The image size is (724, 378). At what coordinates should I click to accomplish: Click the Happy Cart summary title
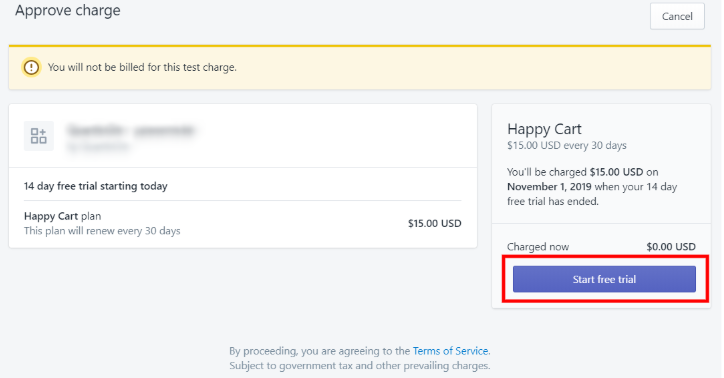pos(544,129)
